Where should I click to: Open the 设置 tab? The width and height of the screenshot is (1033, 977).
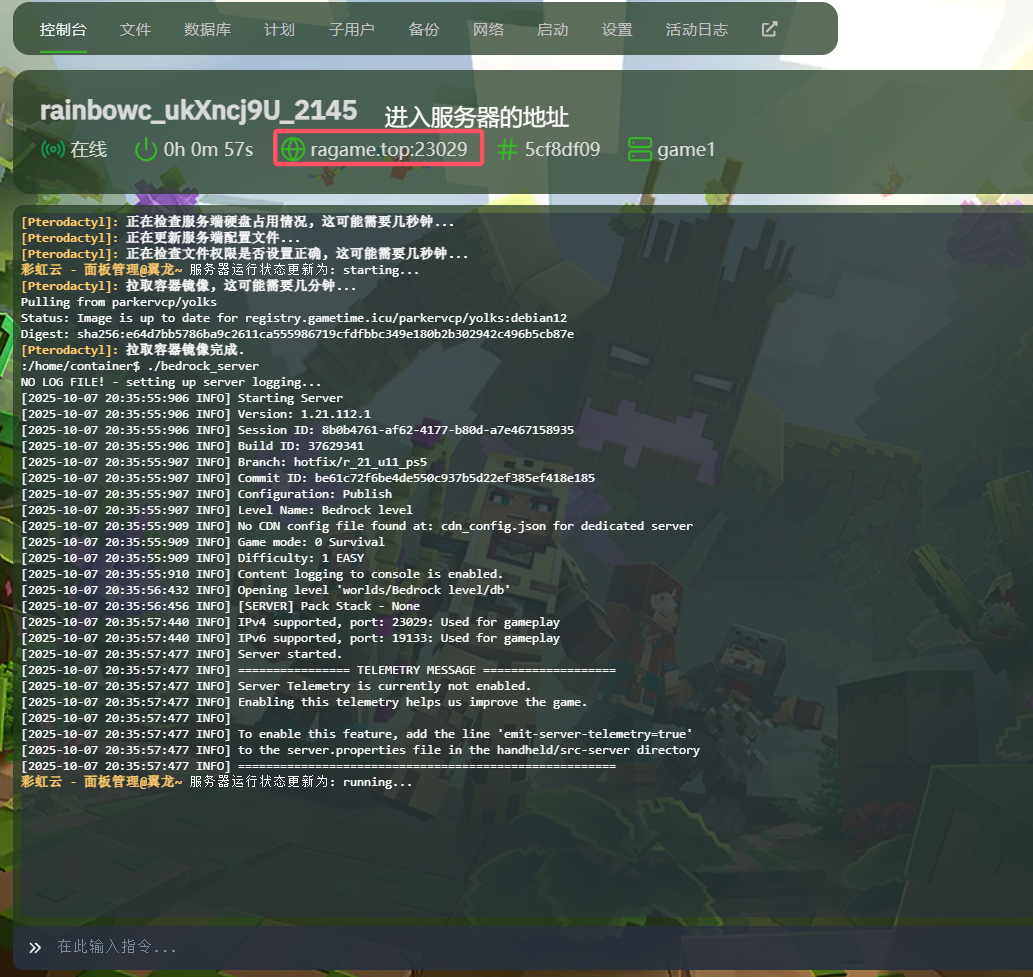click(617, 30)
